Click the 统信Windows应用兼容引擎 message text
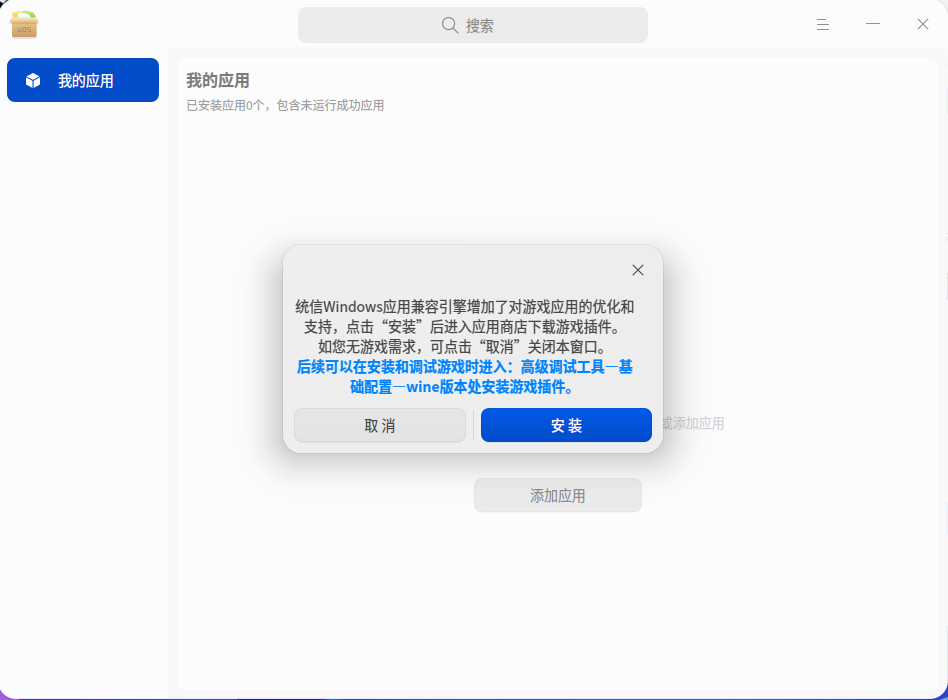This screenshot has height=700, width=948. click(464, 326)
